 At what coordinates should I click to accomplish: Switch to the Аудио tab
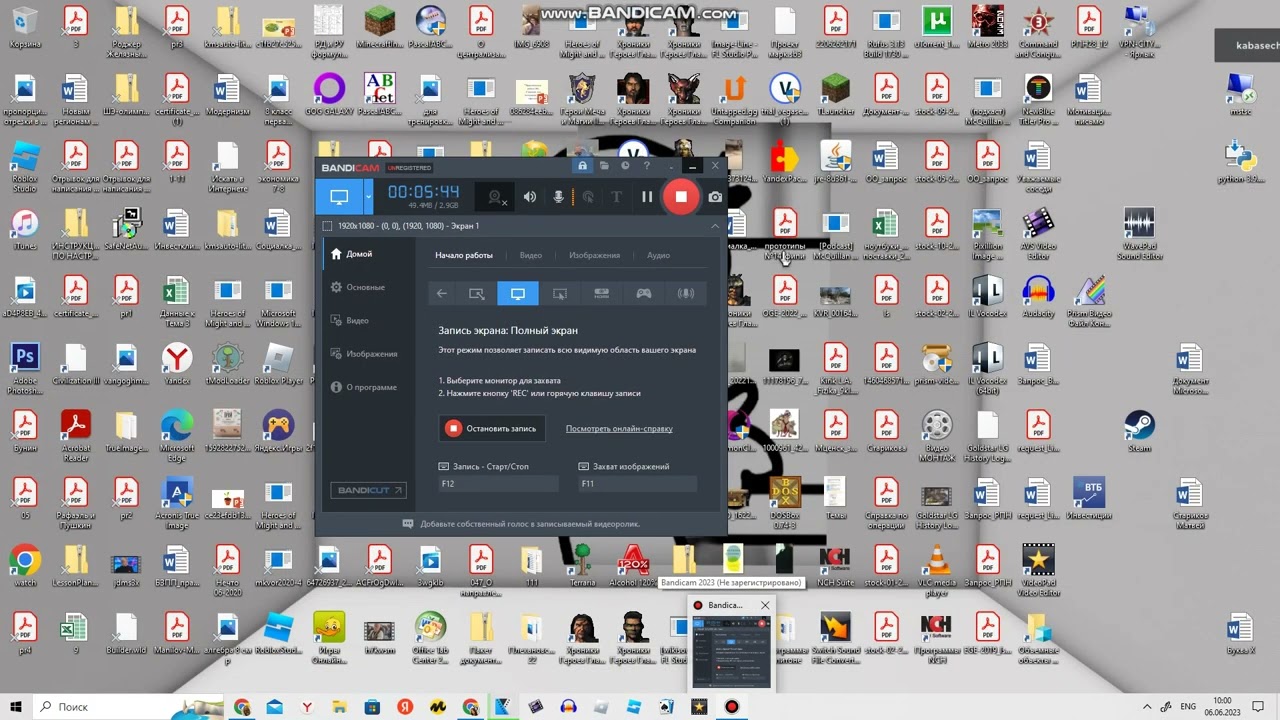click(x=658, y=255)
